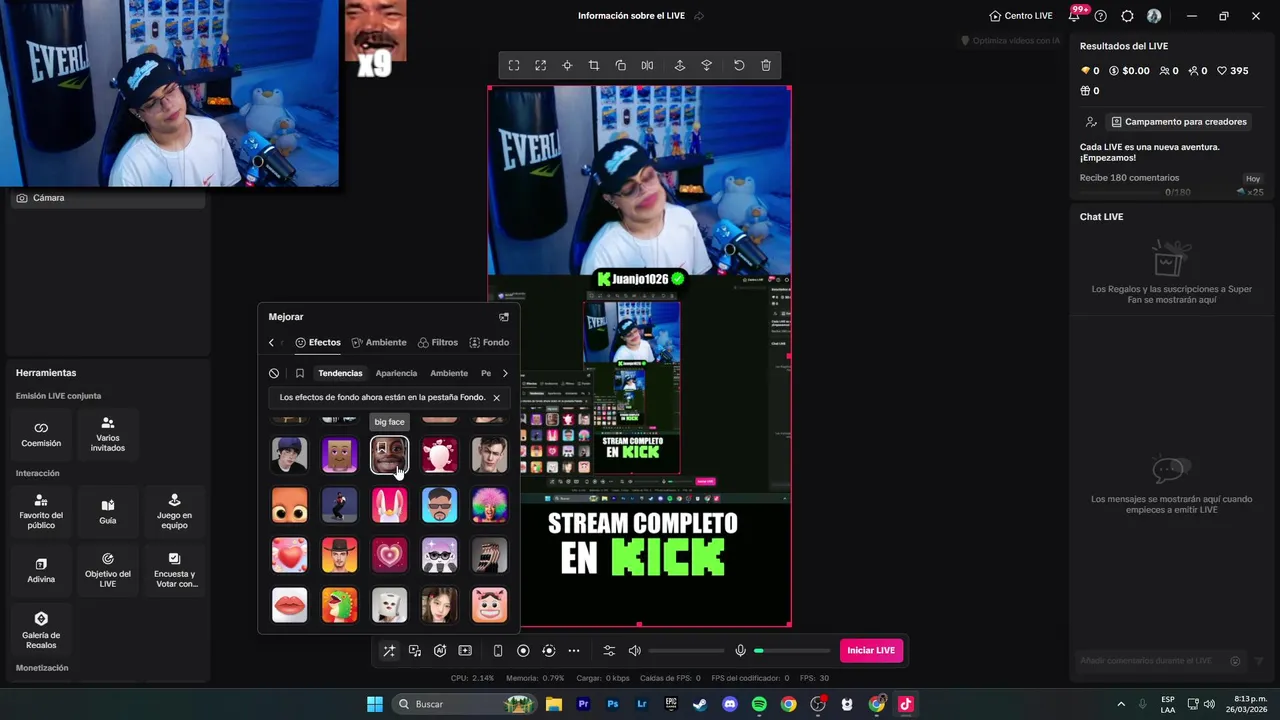
Task: Open Centro LIVE
Action: click(x=1020, y=16)
